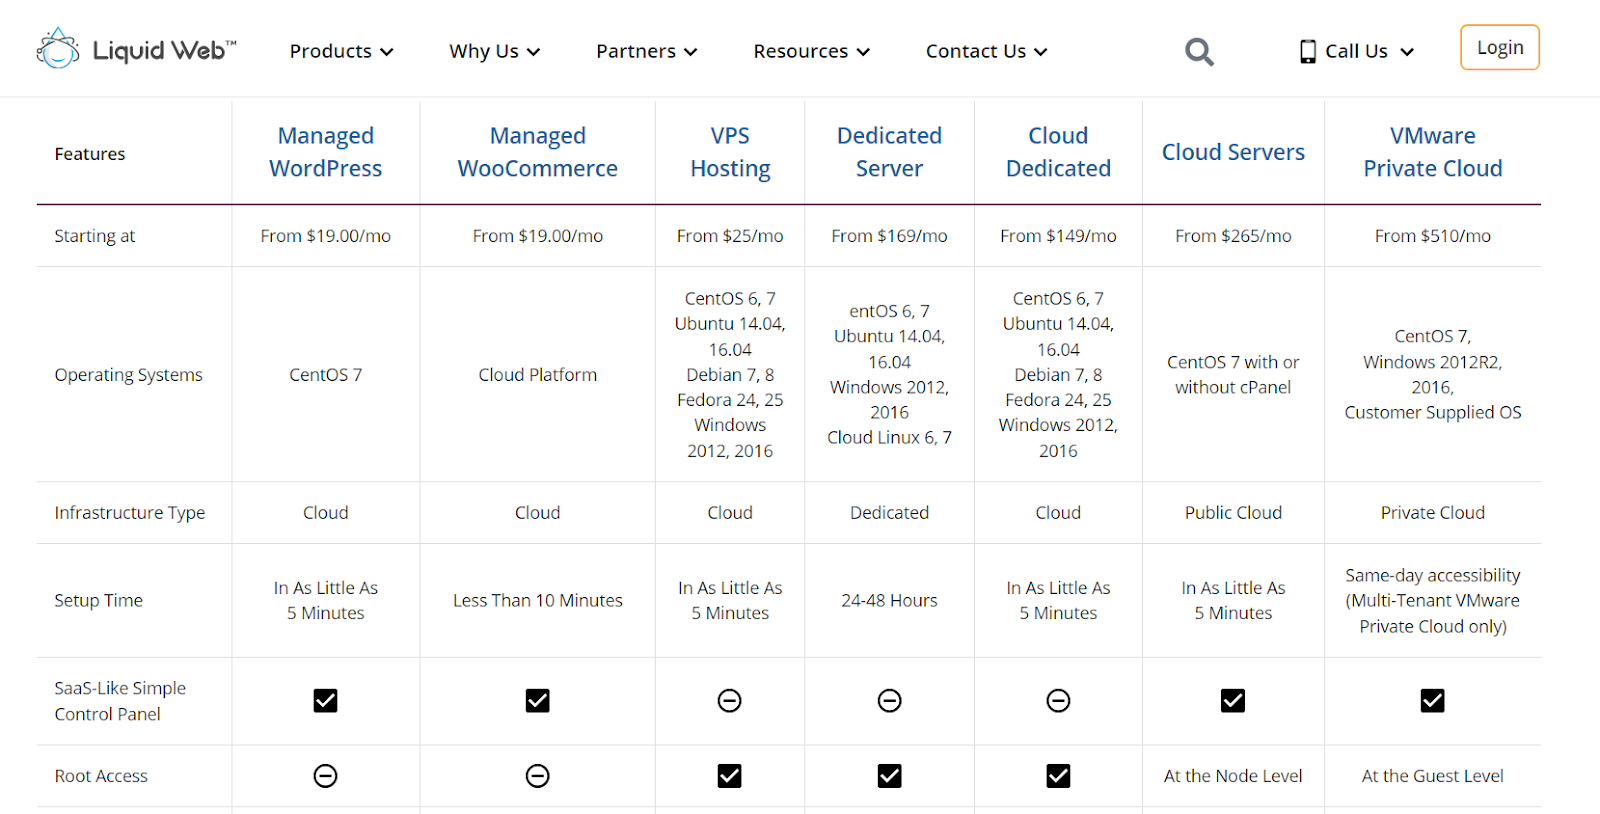Screen dimensions: 1600x814
Task: Open the Managed WooCommerce column link
Action: [x=538, y=152]
